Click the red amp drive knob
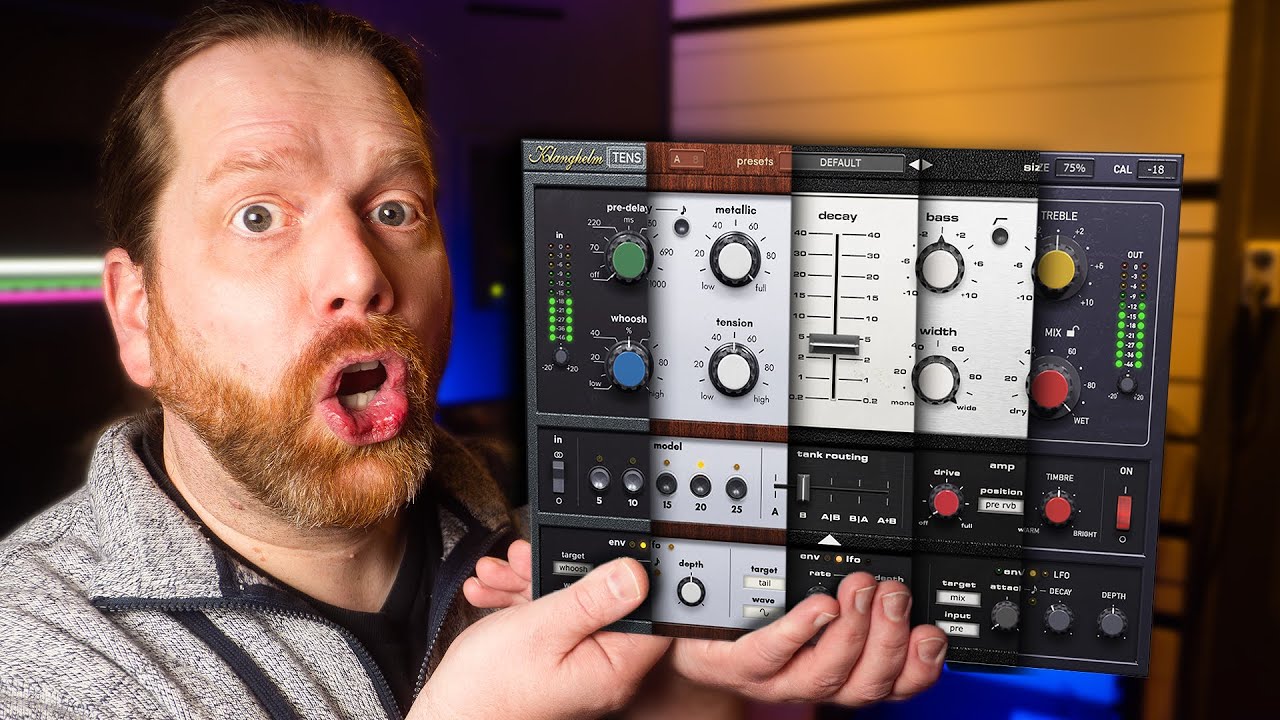Viewport: 1280px width, 720px height. click(x=947, y=502)
